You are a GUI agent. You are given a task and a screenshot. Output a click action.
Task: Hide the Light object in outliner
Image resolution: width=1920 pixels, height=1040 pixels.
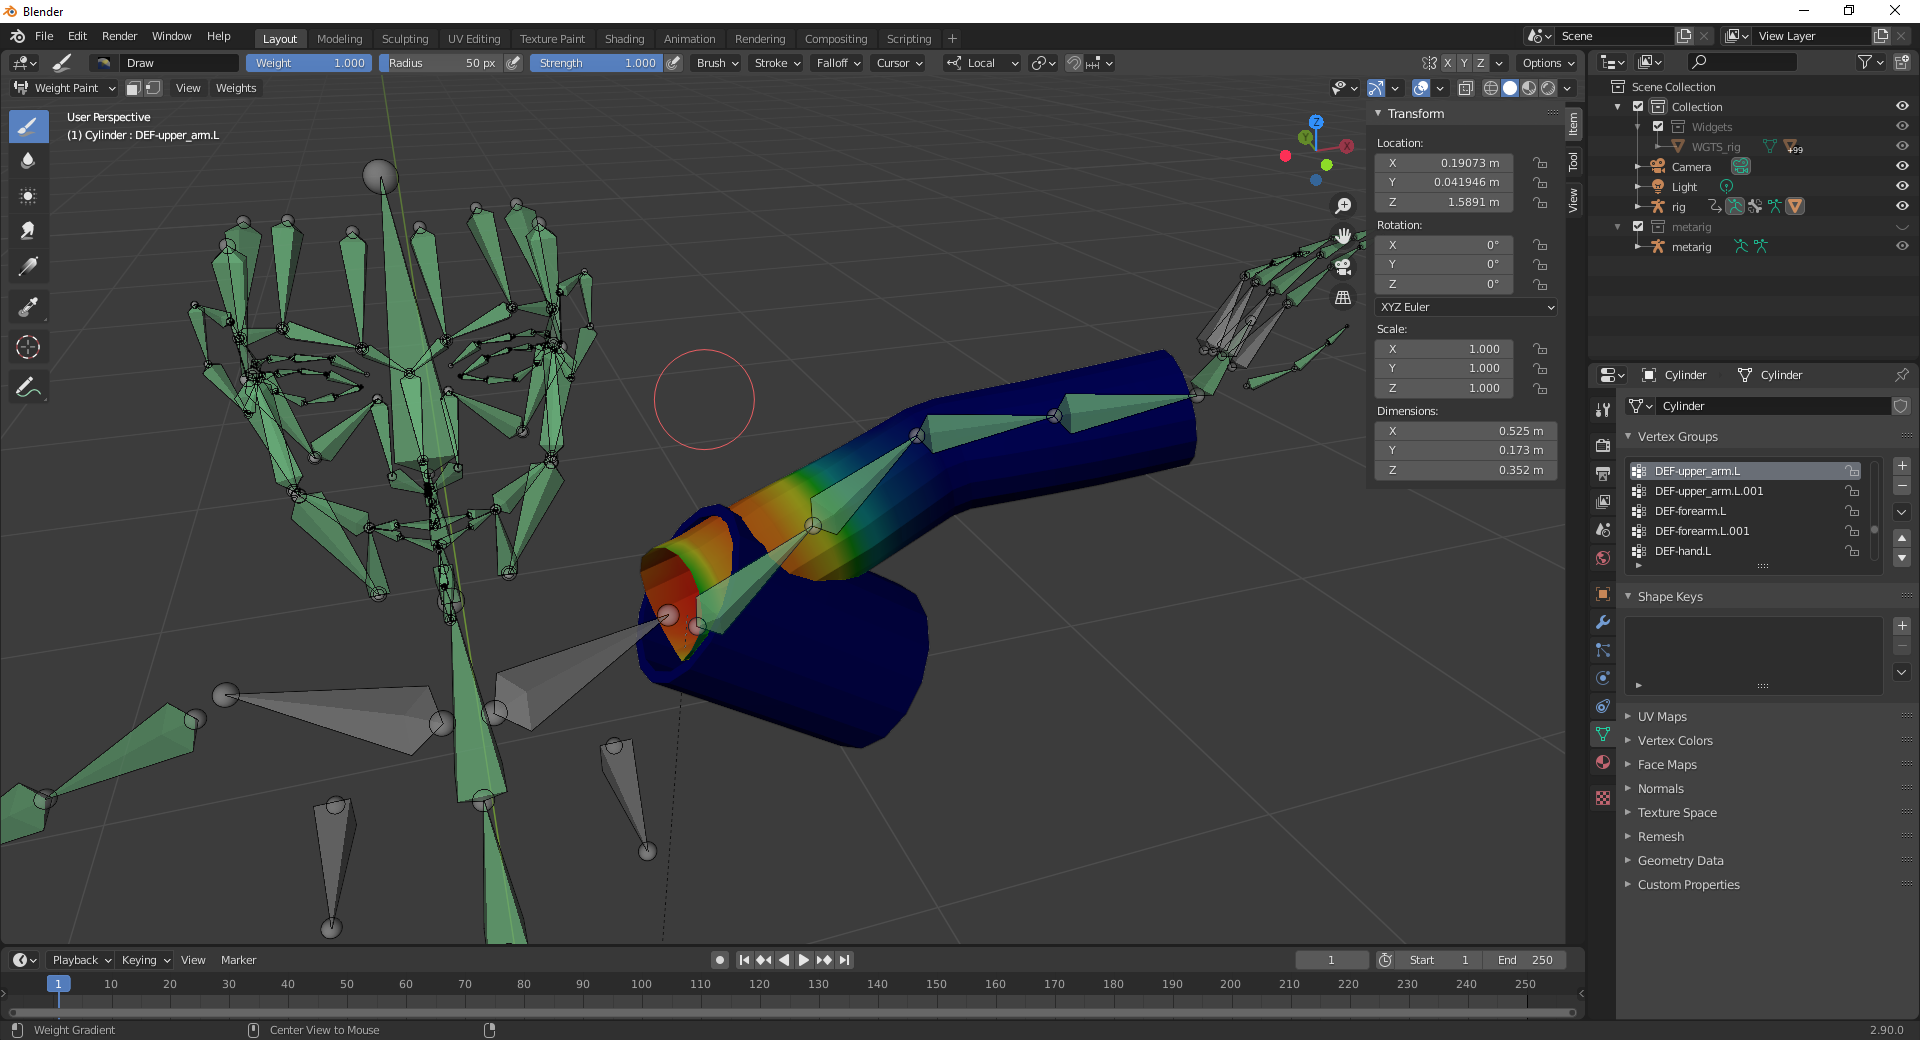click(x=1902, y=187)
